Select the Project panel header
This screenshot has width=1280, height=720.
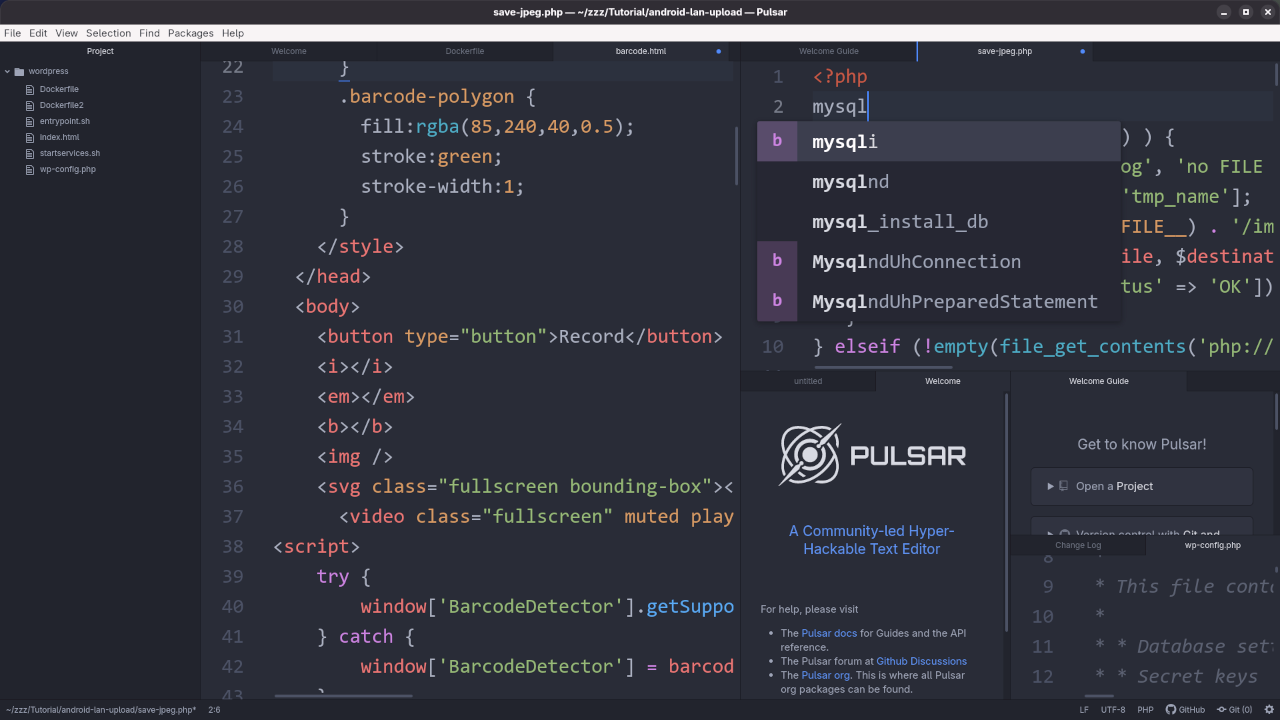point(100,51)
